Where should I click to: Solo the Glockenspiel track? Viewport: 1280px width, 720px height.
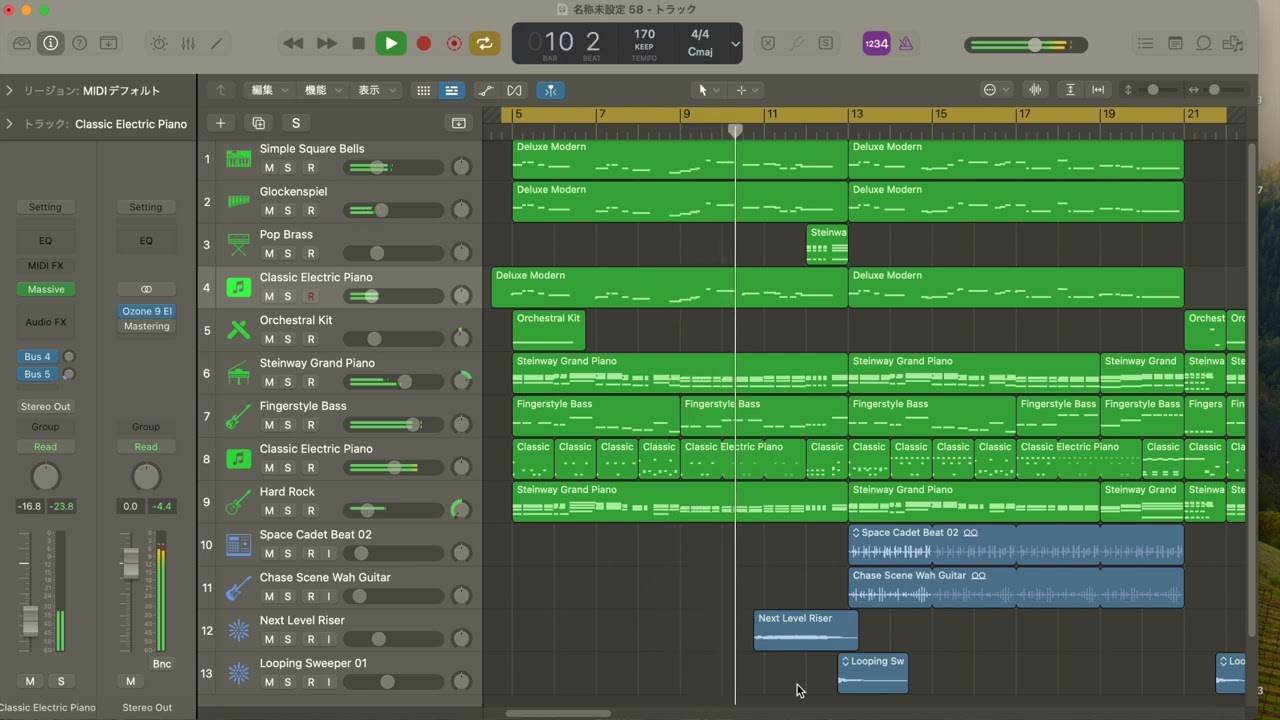point(288,211)
